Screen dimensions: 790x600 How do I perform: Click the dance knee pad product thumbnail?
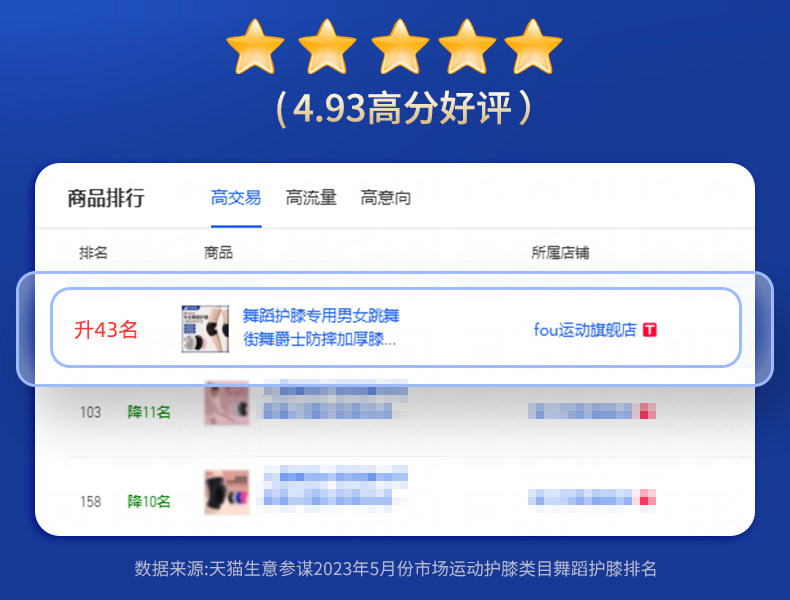click(205, 328)
